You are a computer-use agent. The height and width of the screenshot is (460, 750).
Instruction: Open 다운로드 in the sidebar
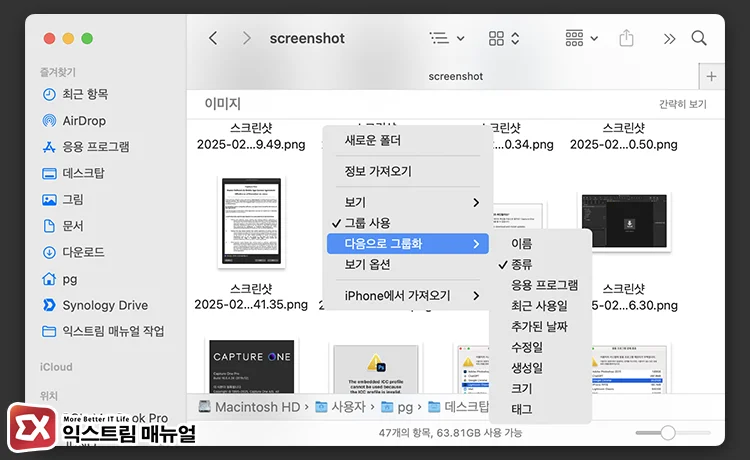pyautogui.click(x=73, y=252)
